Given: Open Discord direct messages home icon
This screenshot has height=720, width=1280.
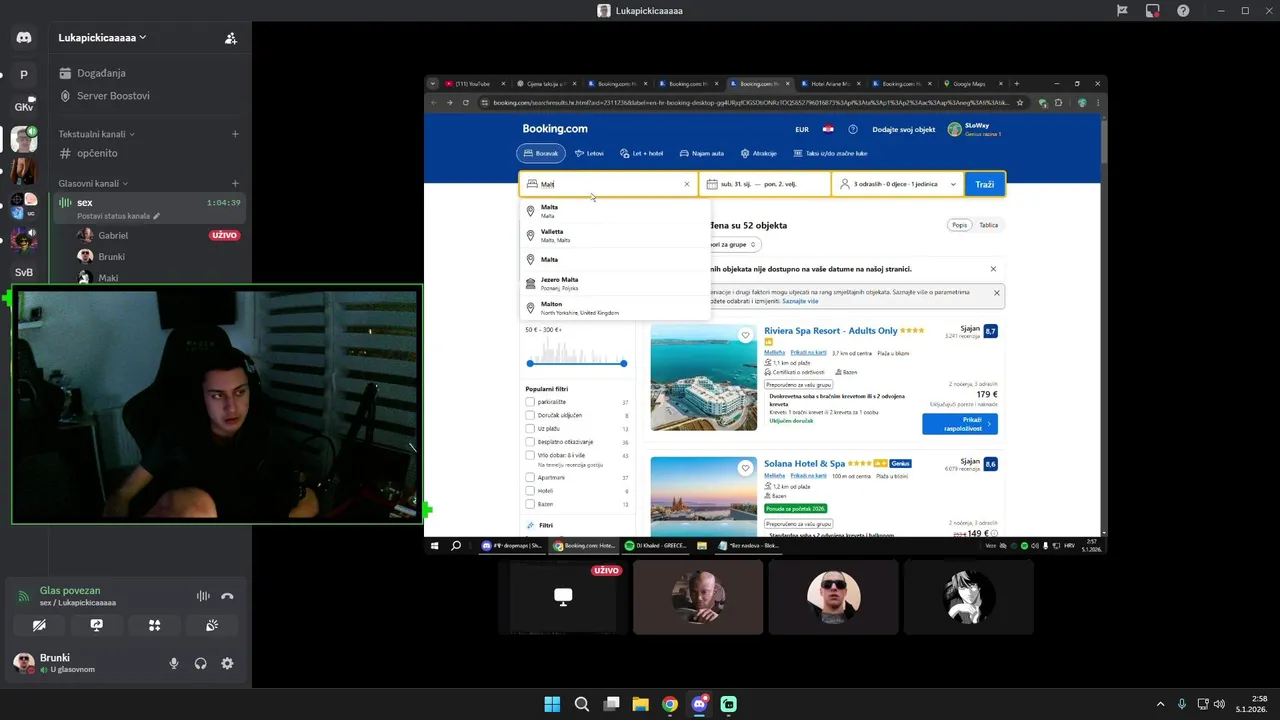Looking at the screenshot, I should point(24,38).
